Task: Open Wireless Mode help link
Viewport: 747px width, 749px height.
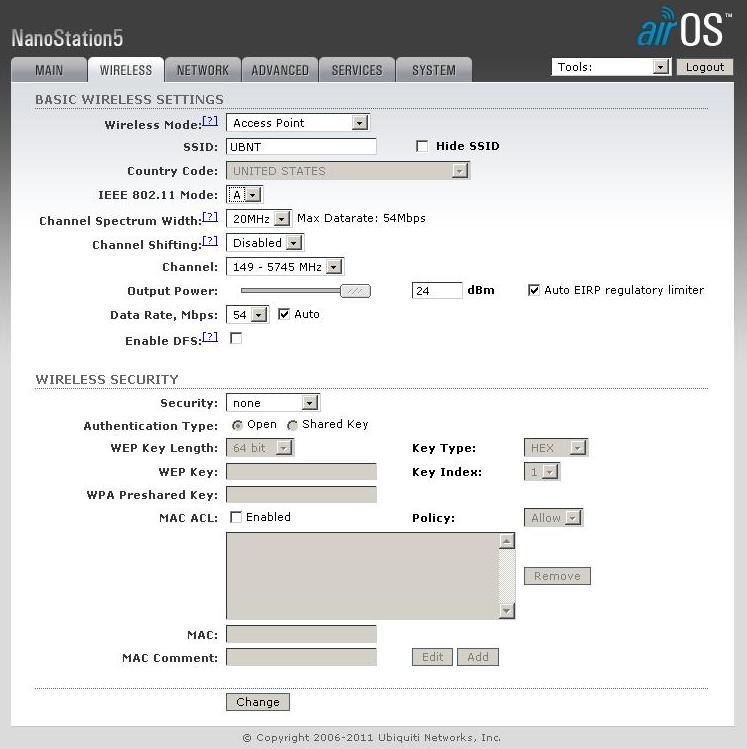Action: [x=210, y=121]
